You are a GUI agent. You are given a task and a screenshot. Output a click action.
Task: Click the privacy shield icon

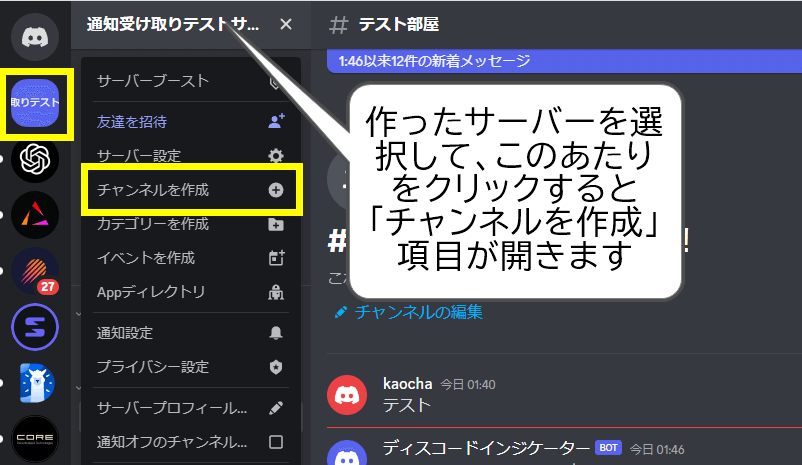pos(276,367)
